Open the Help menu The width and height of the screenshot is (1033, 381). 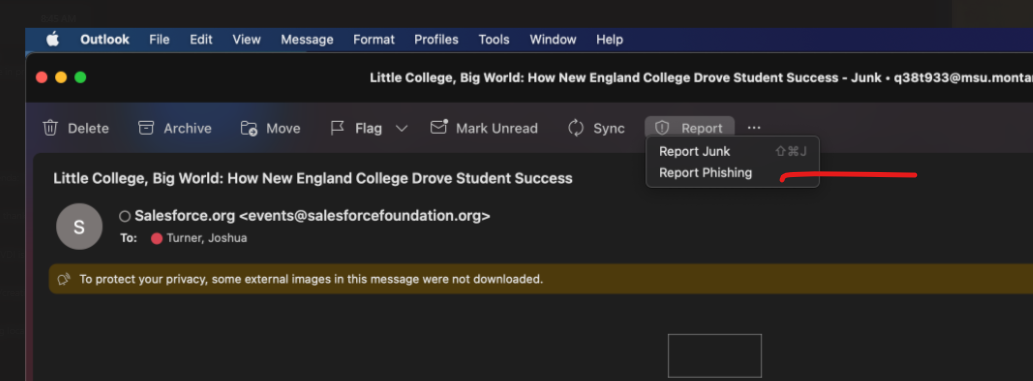[x=609, y=40]
